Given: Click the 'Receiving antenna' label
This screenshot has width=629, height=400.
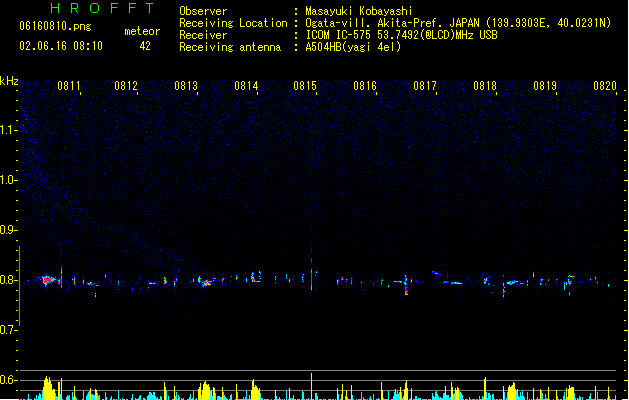Looking at the screenshot, I should click(230, 47).
